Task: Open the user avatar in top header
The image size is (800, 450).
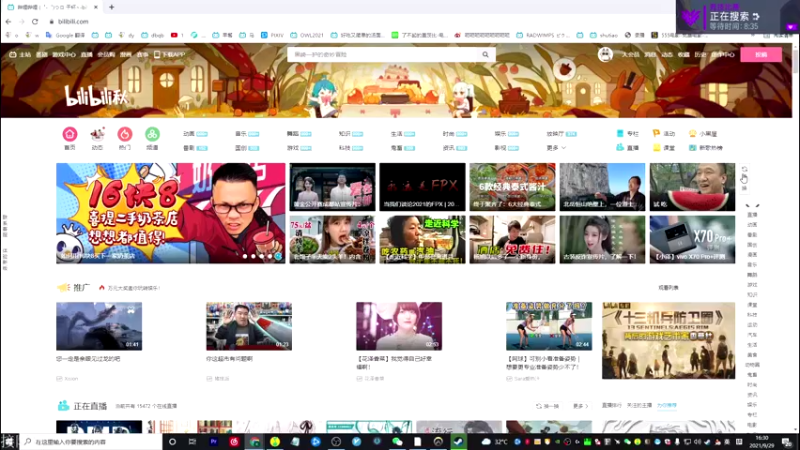Action: pyautogui.click(x=605, y=55)
